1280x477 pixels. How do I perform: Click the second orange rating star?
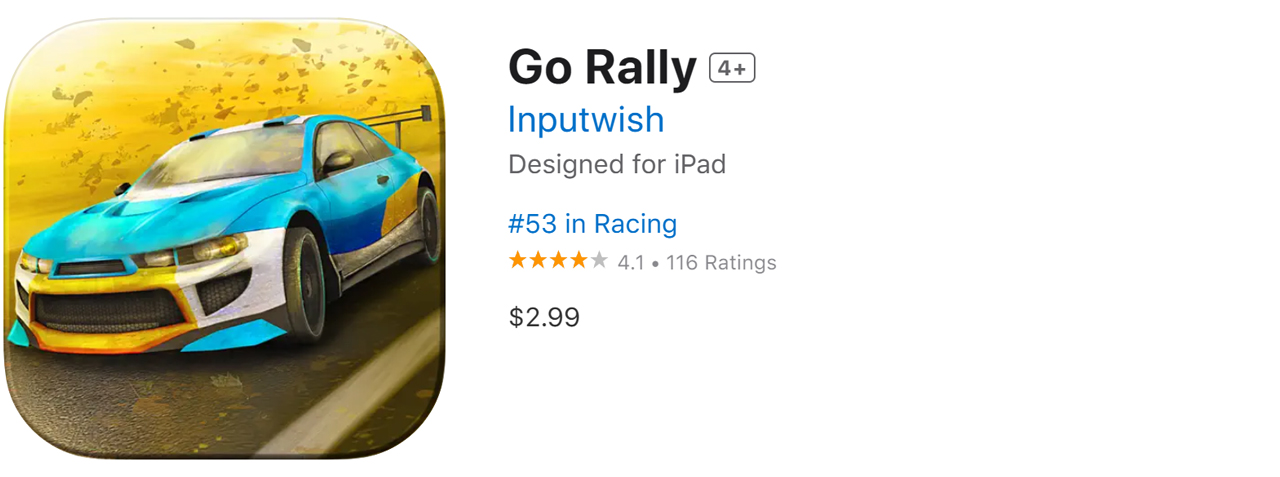click(x=538, y=261)
